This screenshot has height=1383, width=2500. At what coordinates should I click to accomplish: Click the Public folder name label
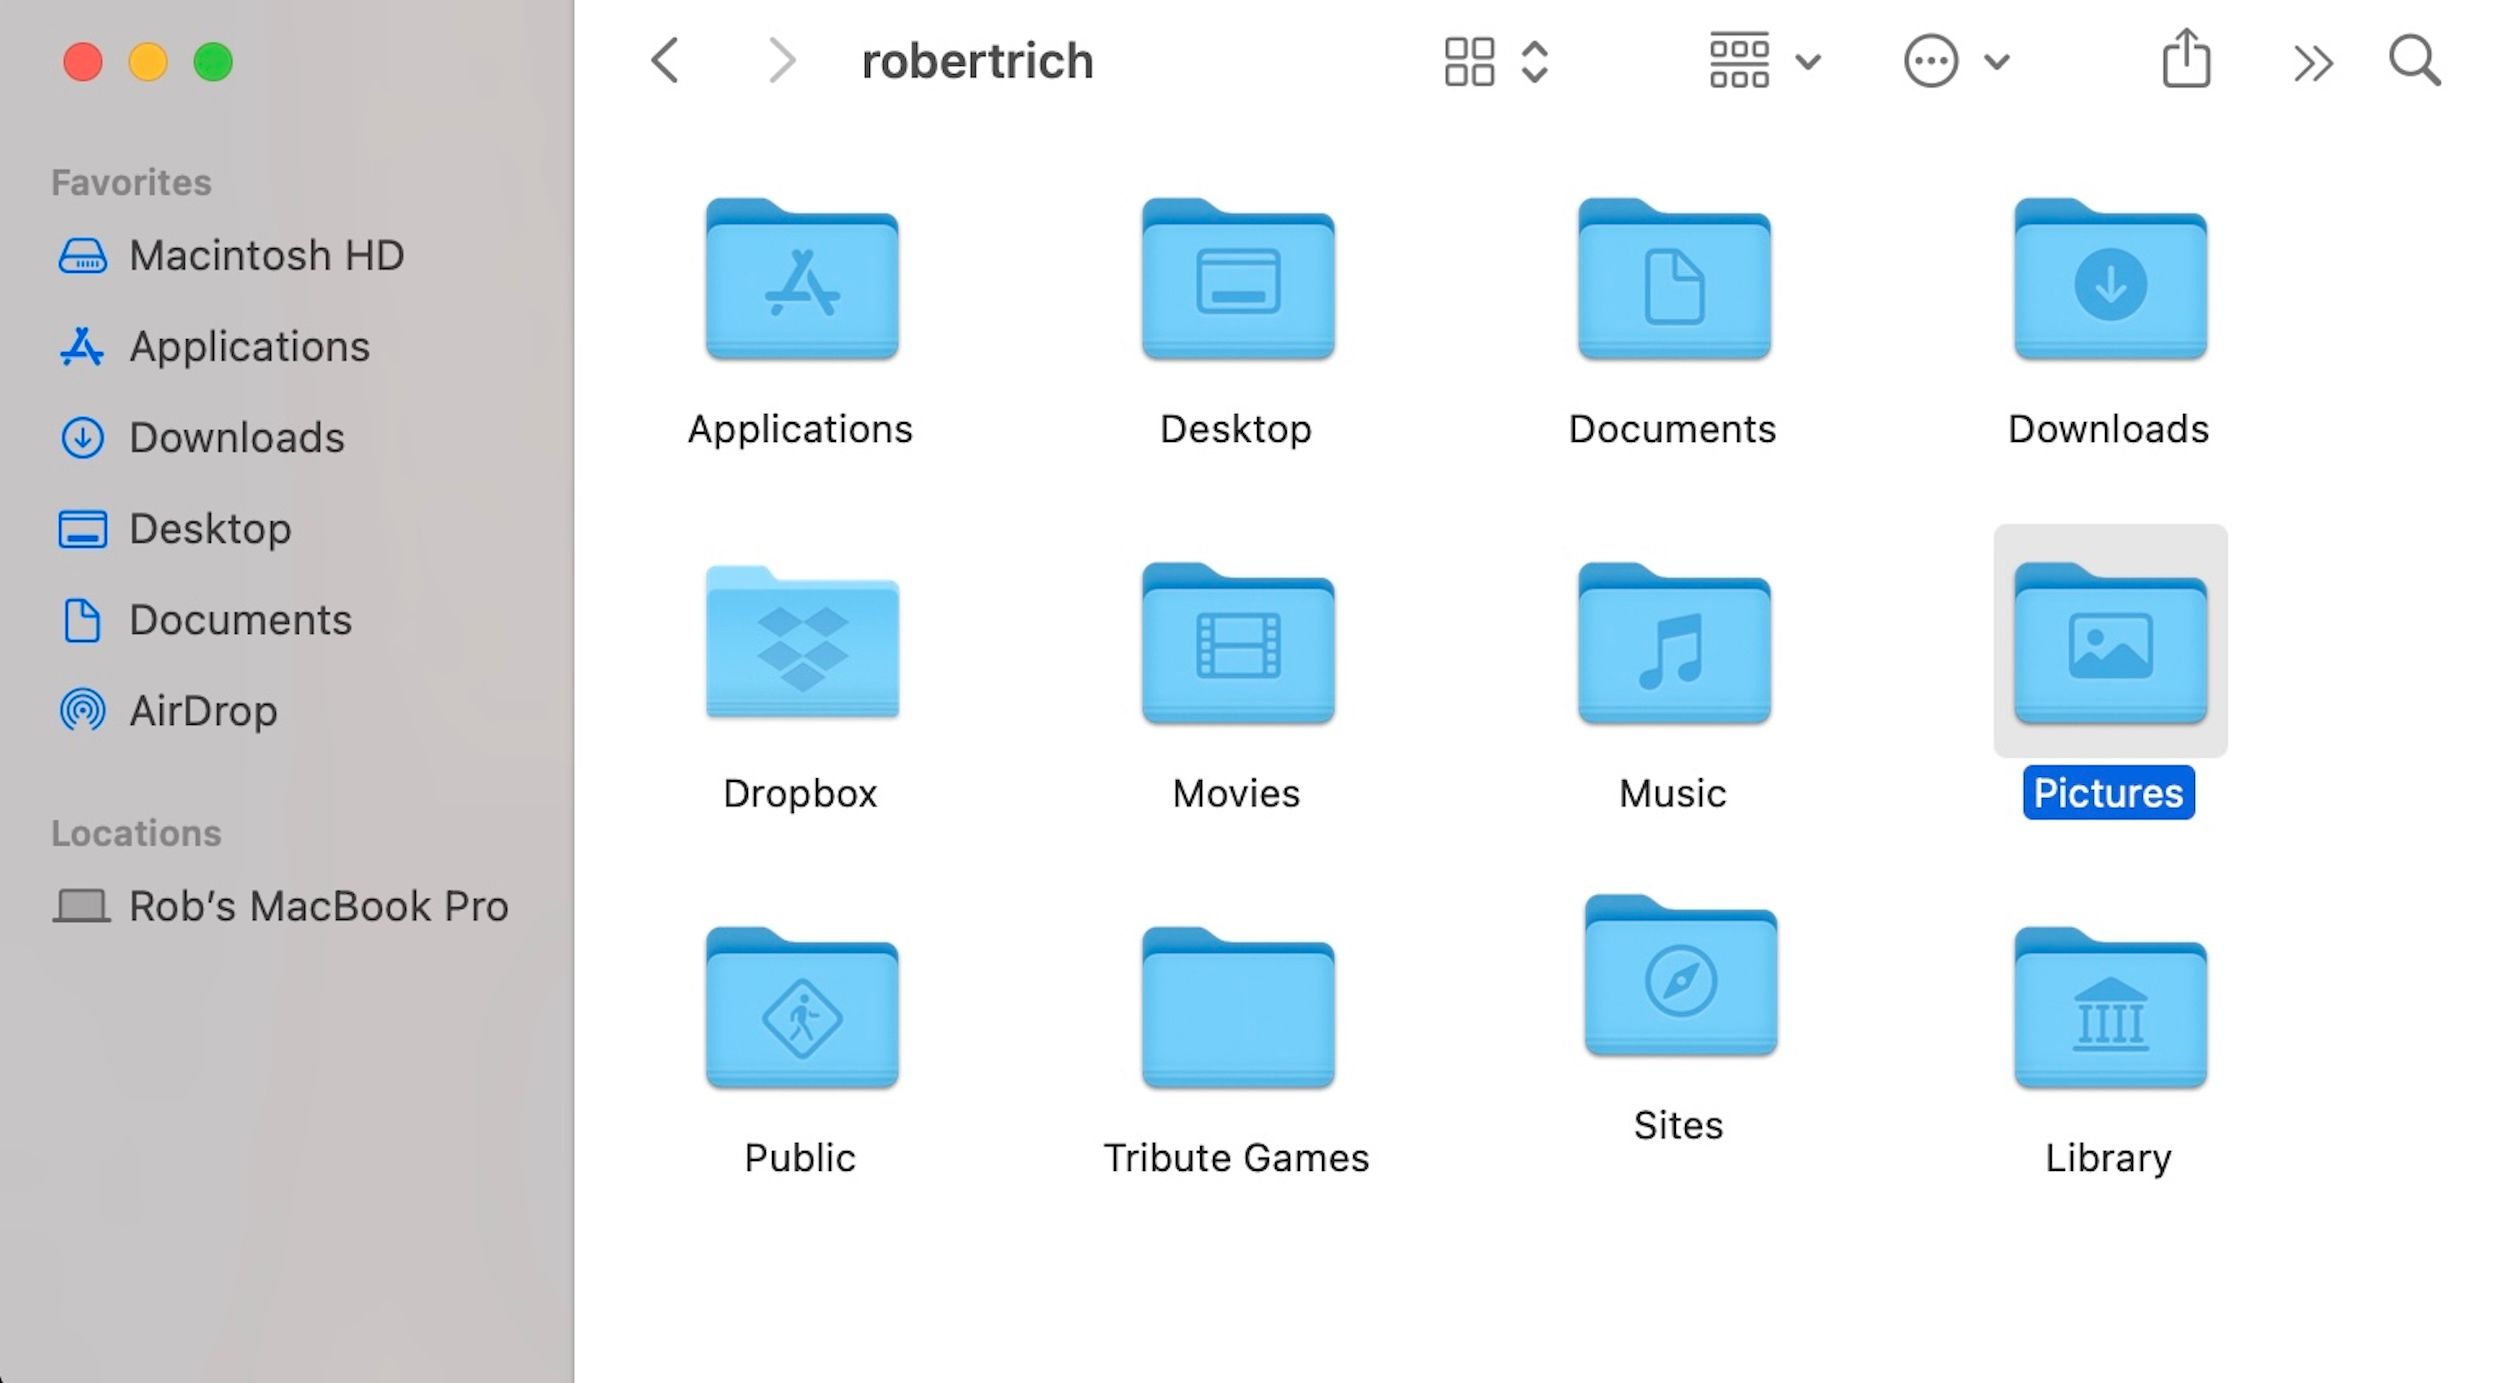(800, 1158)
